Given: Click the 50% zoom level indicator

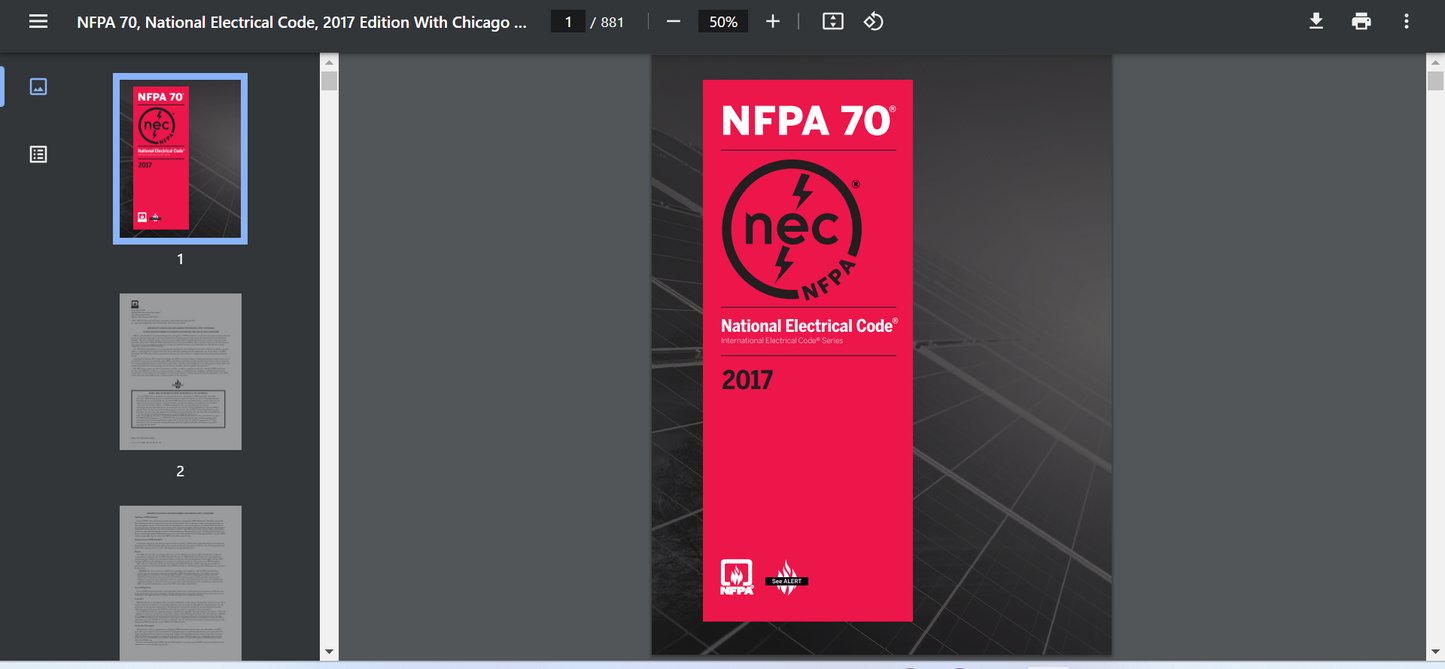Looking at the screenshot, I should [x=722, y=20].
